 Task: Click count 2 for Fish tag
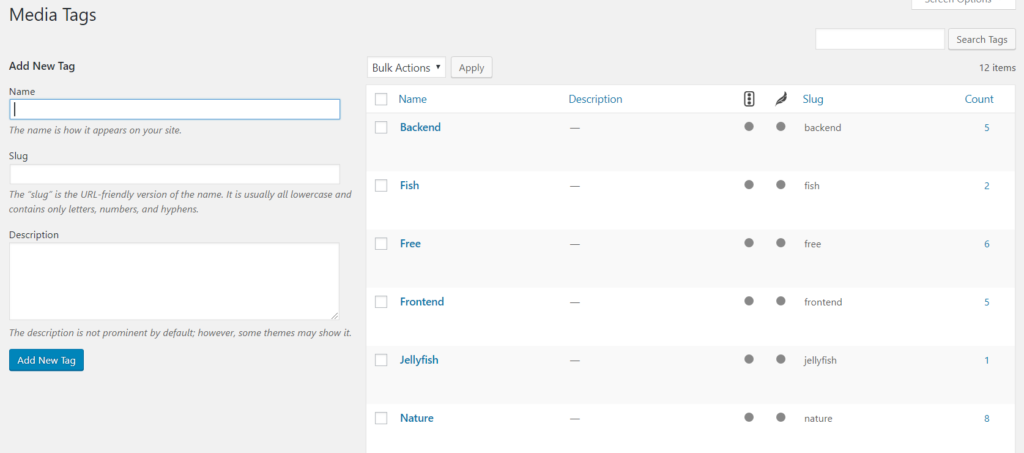tap(987, 186)
